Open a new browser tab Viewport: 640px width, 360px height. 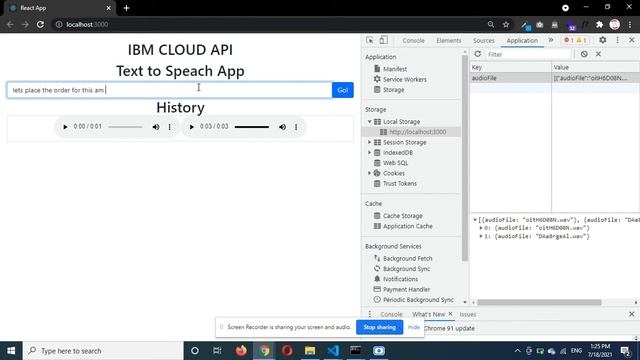point(127,8)
